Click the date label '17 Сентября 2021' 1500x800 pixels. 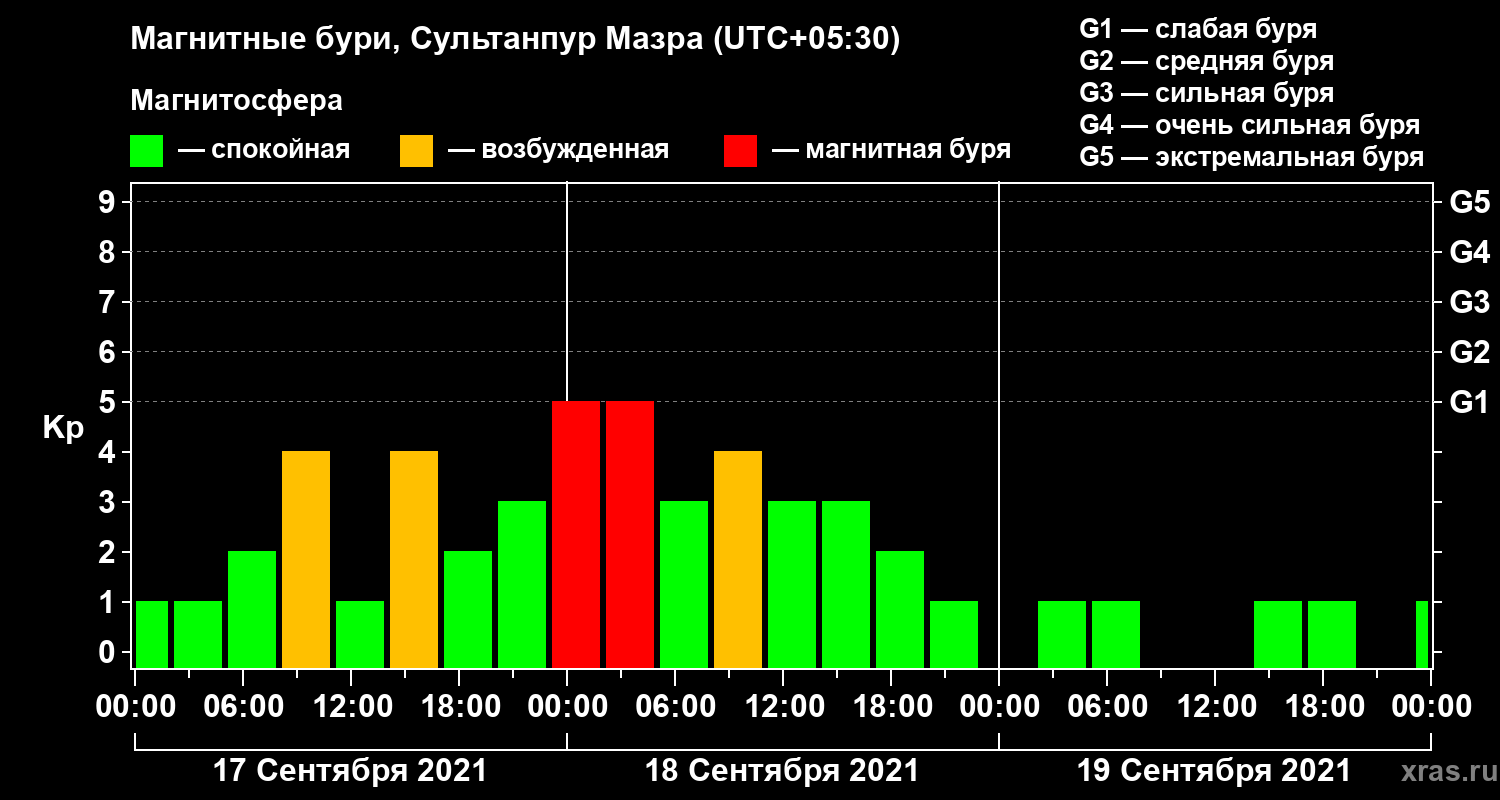click(350, 771)
